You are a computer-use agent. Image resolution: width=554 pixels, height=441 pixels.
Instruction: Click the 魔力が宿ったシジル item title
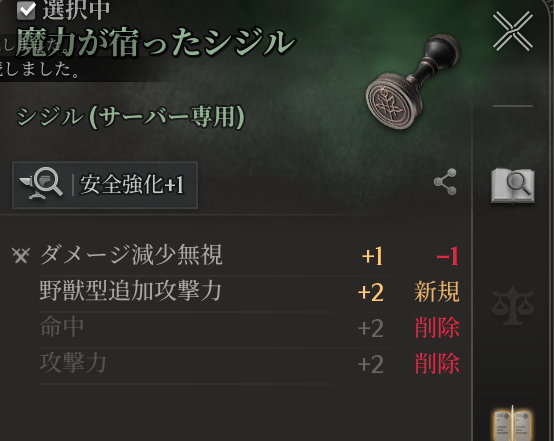(155, 42)
